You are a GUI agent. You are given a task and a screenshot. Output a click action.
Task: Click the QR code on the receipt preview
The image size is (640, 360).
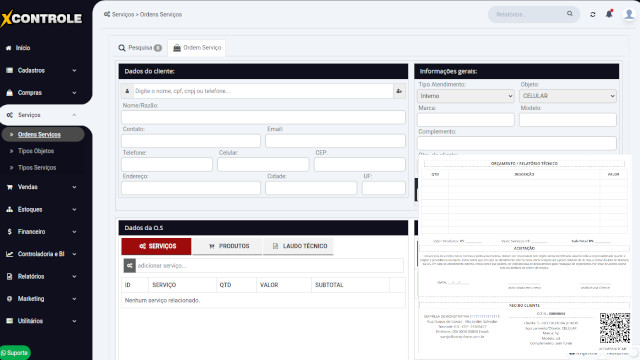615,328
